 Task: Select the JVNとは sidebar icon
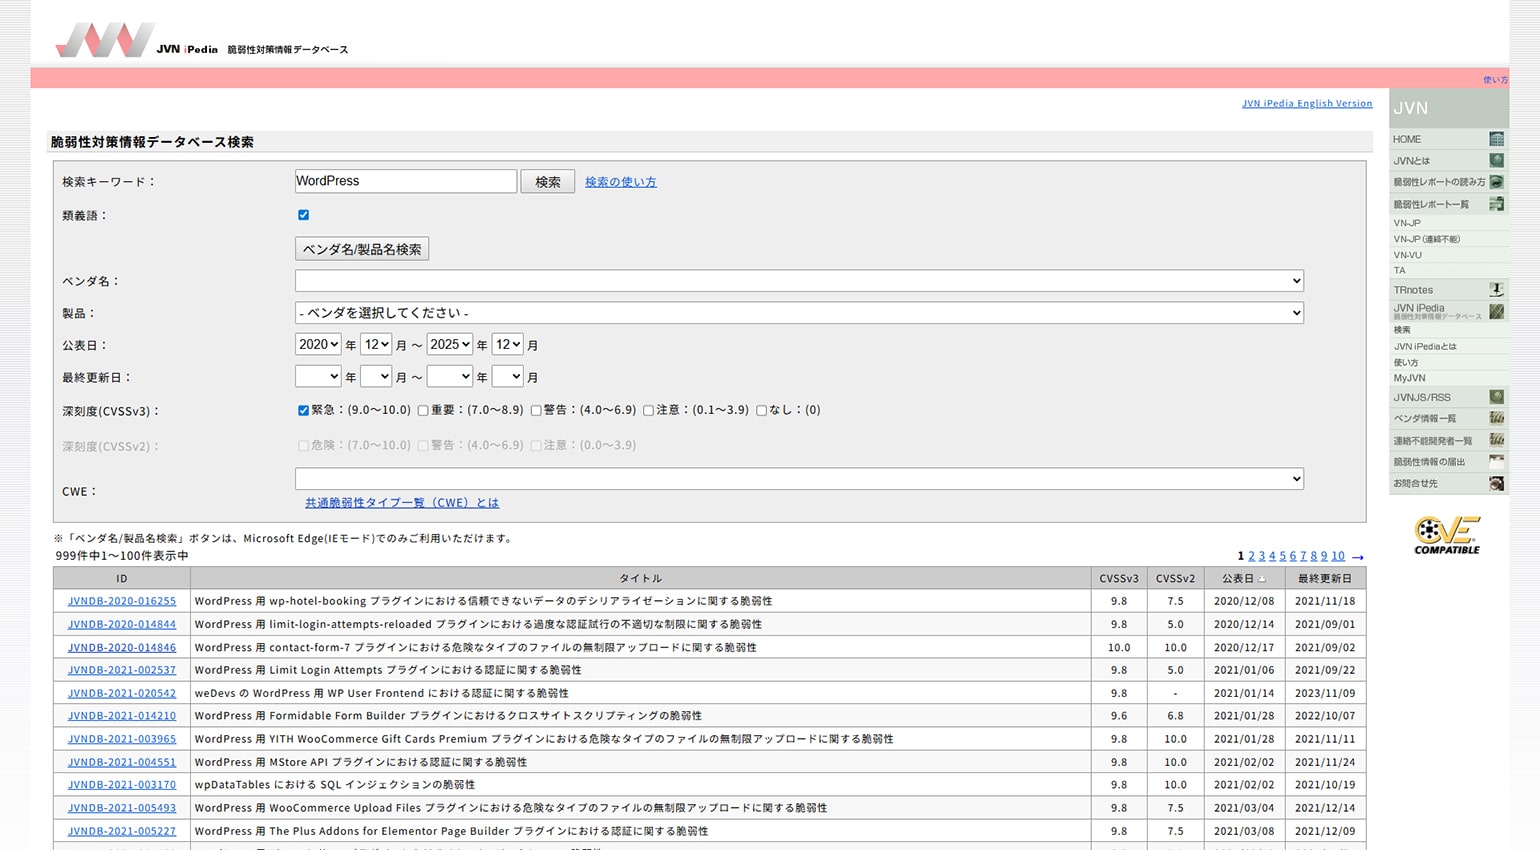point(1496,160)
